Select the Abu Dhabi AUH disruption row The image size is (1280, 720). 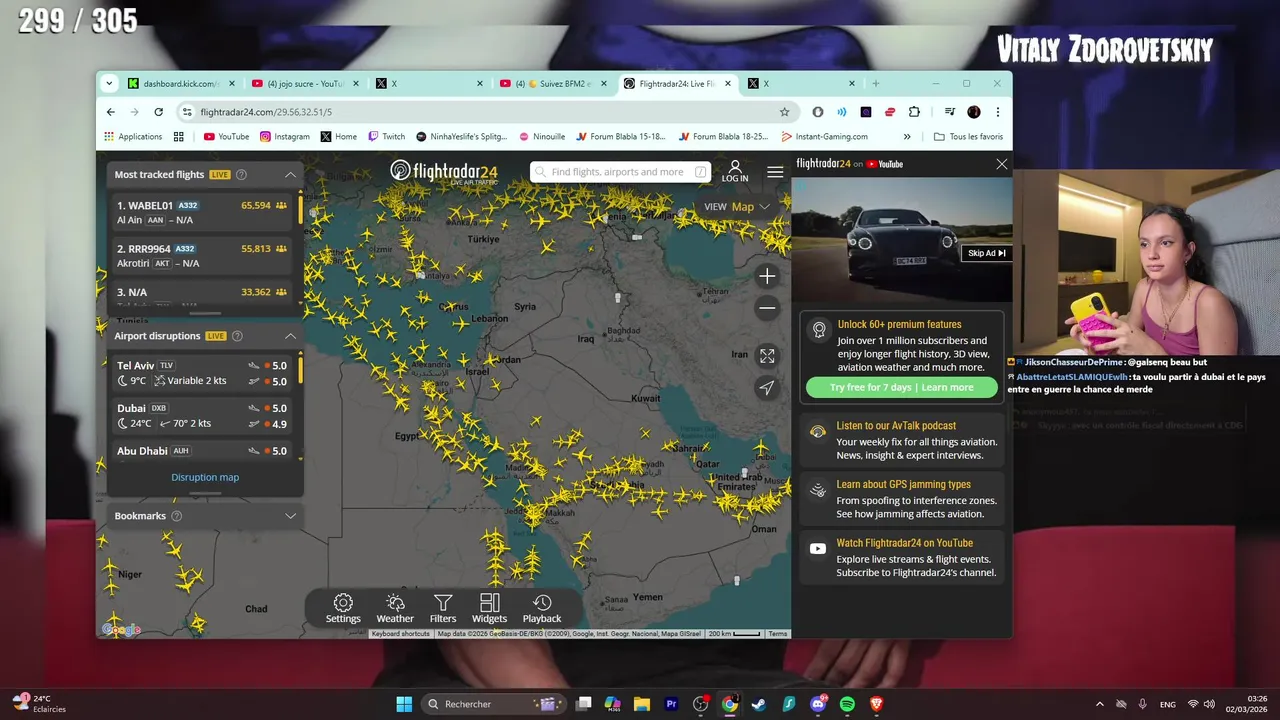tap(203, 451)
